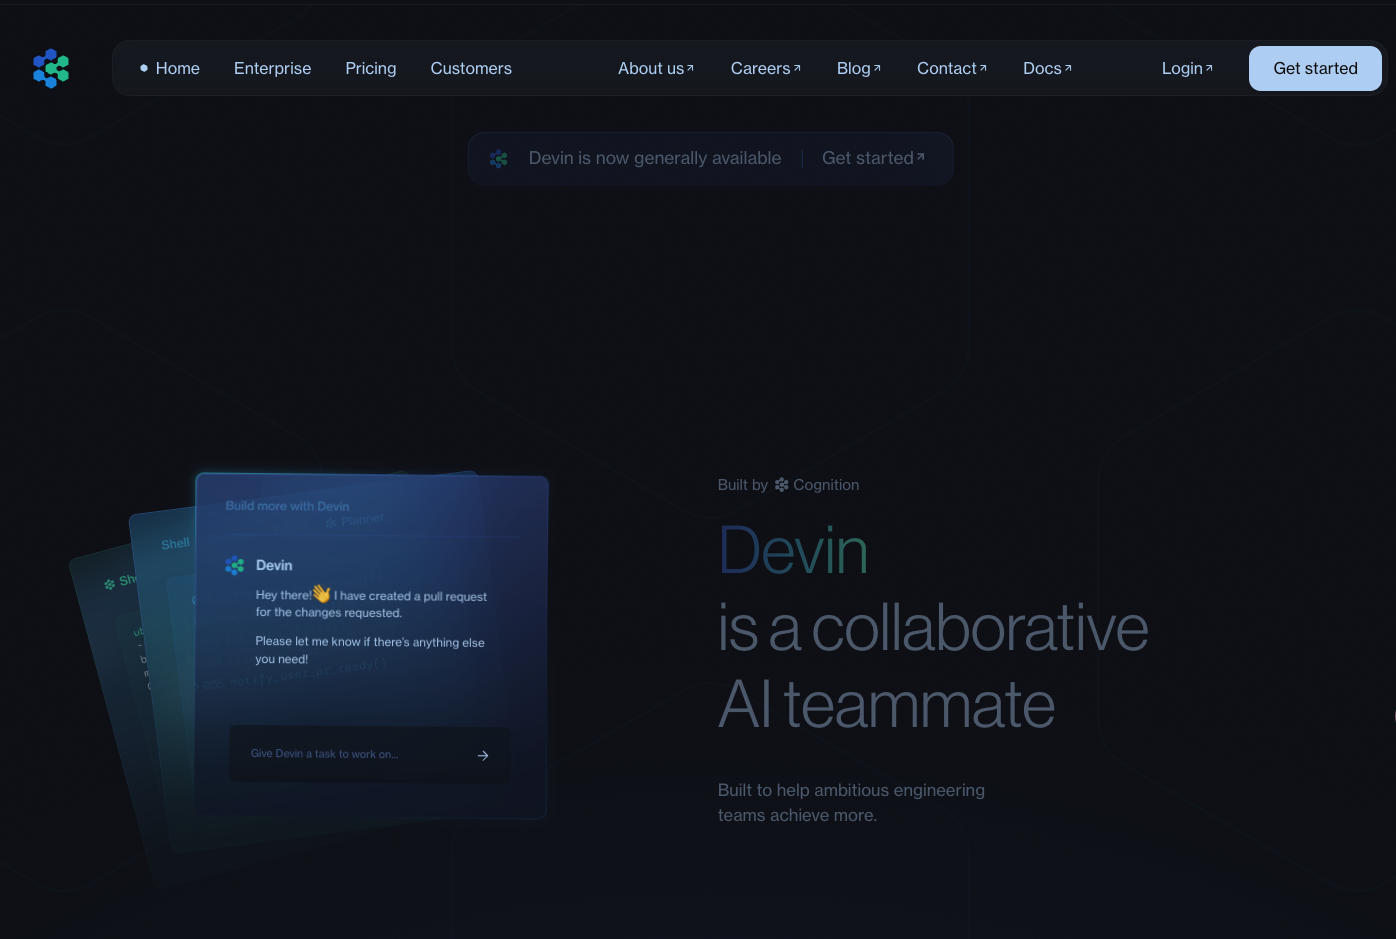Click the large 'Devin' gradient heading
The image size is (1396, 939).
coord(793,551)
